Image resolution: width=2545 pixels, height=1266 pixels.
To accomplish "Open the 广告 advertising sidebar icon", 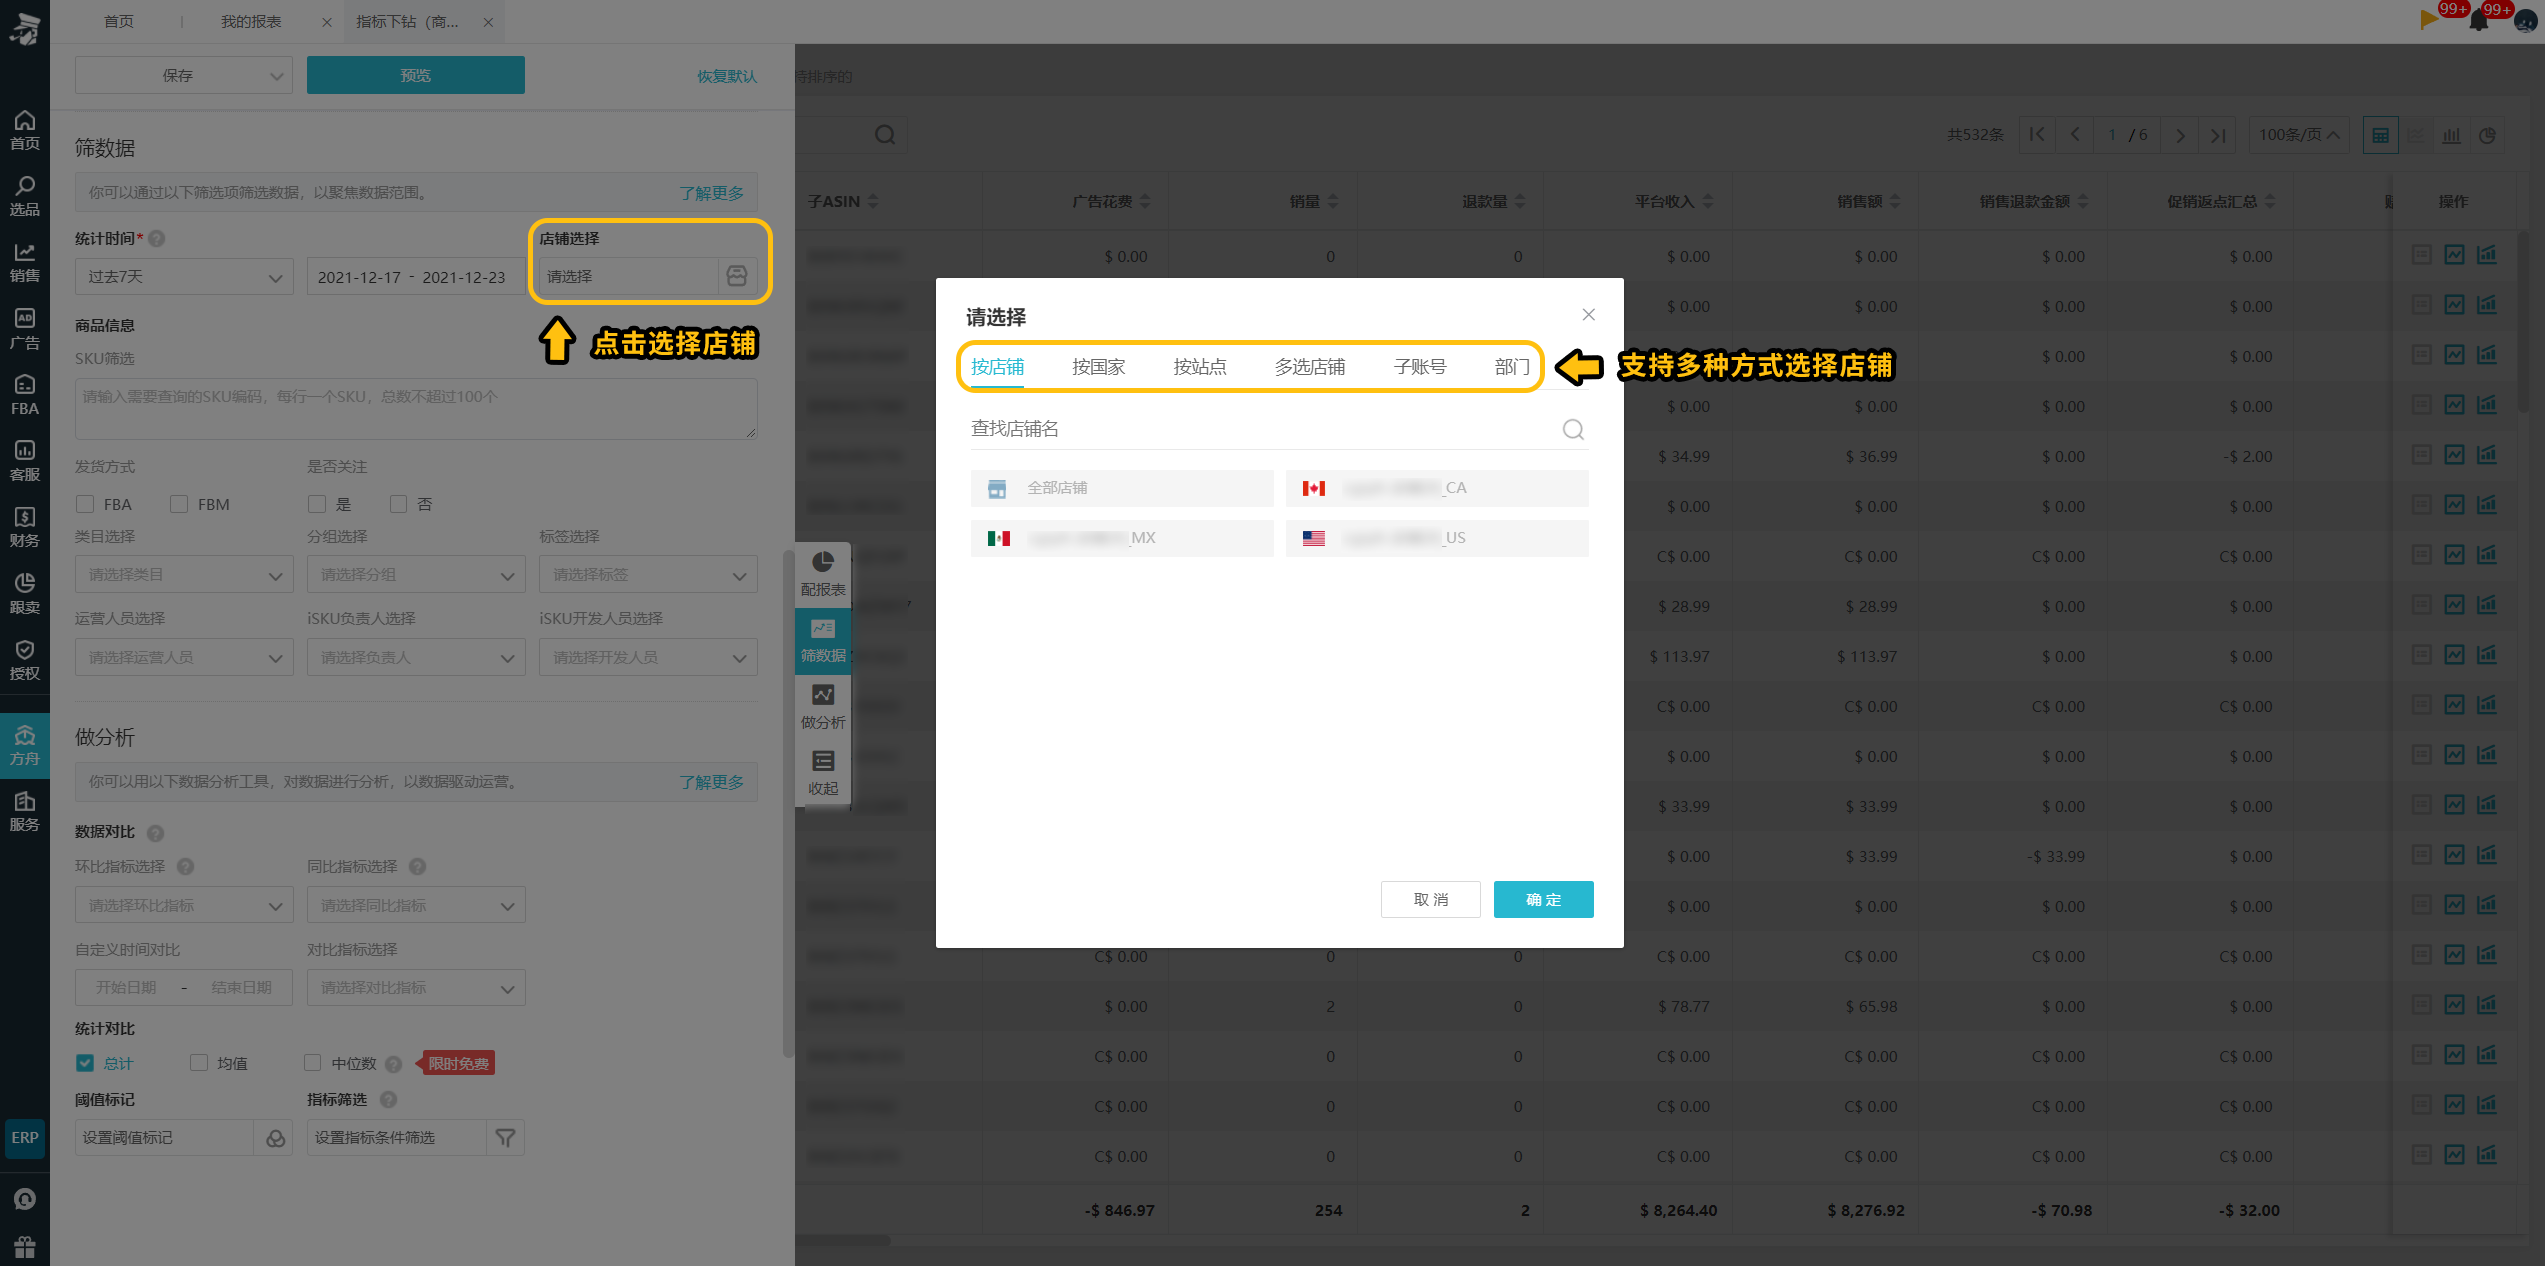I will 24,329.
